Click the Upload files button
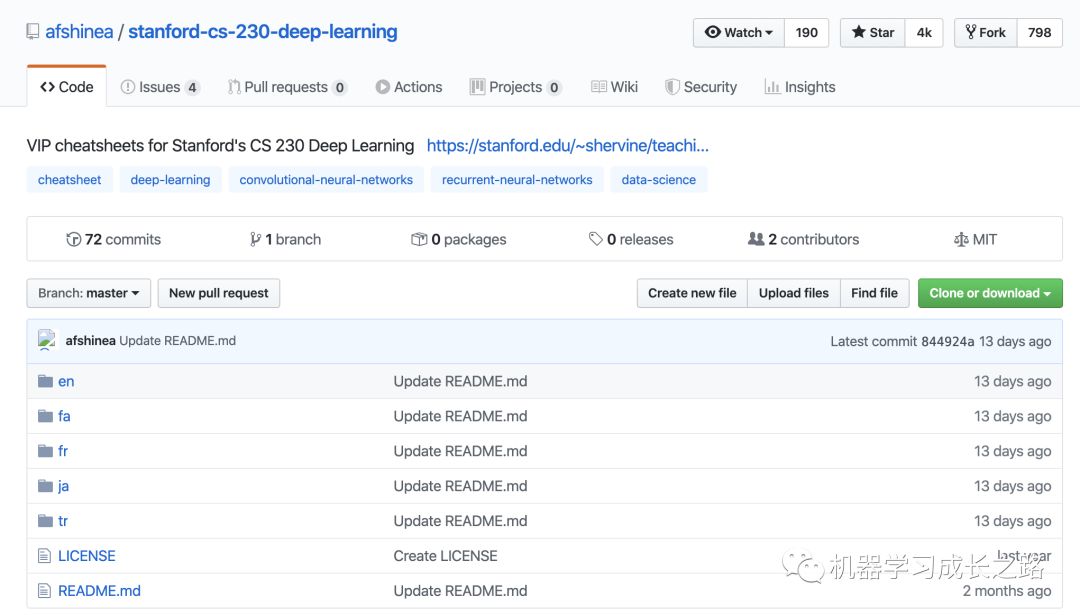 tap(793, 293)
